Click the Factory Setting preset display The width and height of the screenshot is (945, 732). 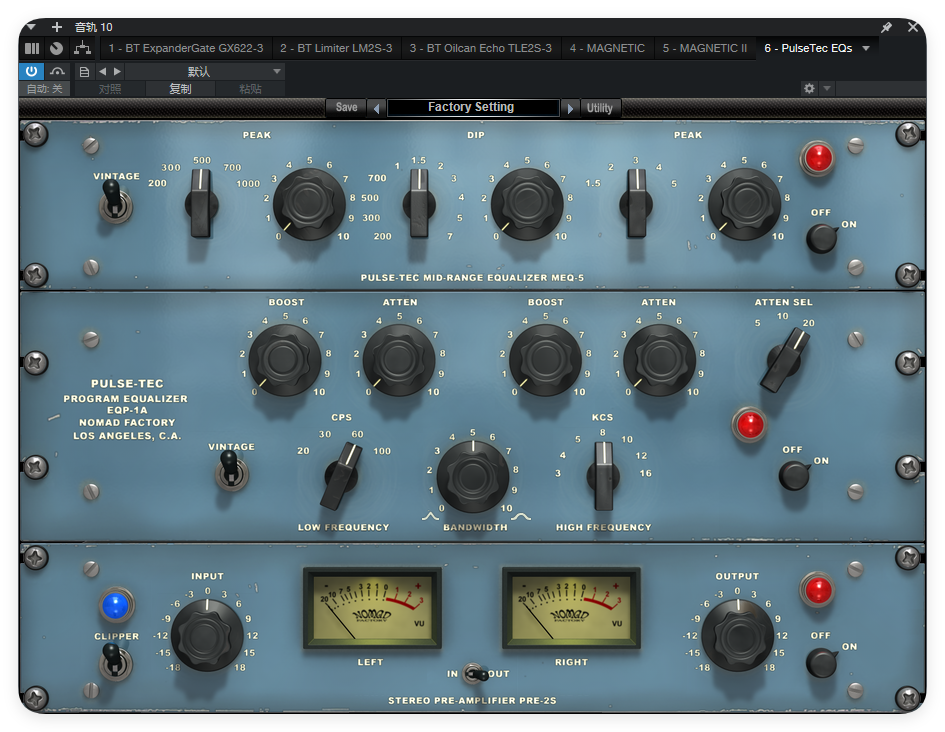tap(472, 107)
